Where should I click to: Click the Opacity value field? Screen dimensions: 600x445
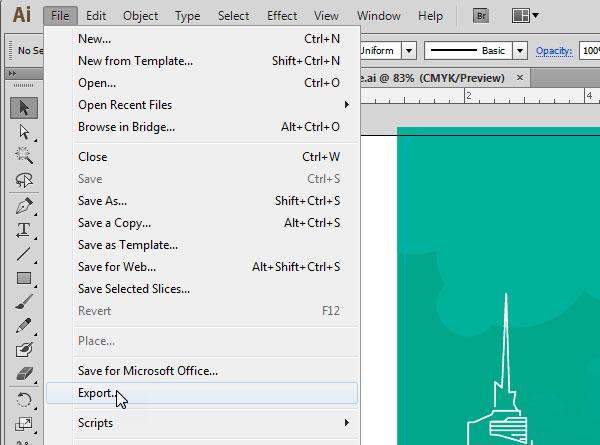point(590,51)
